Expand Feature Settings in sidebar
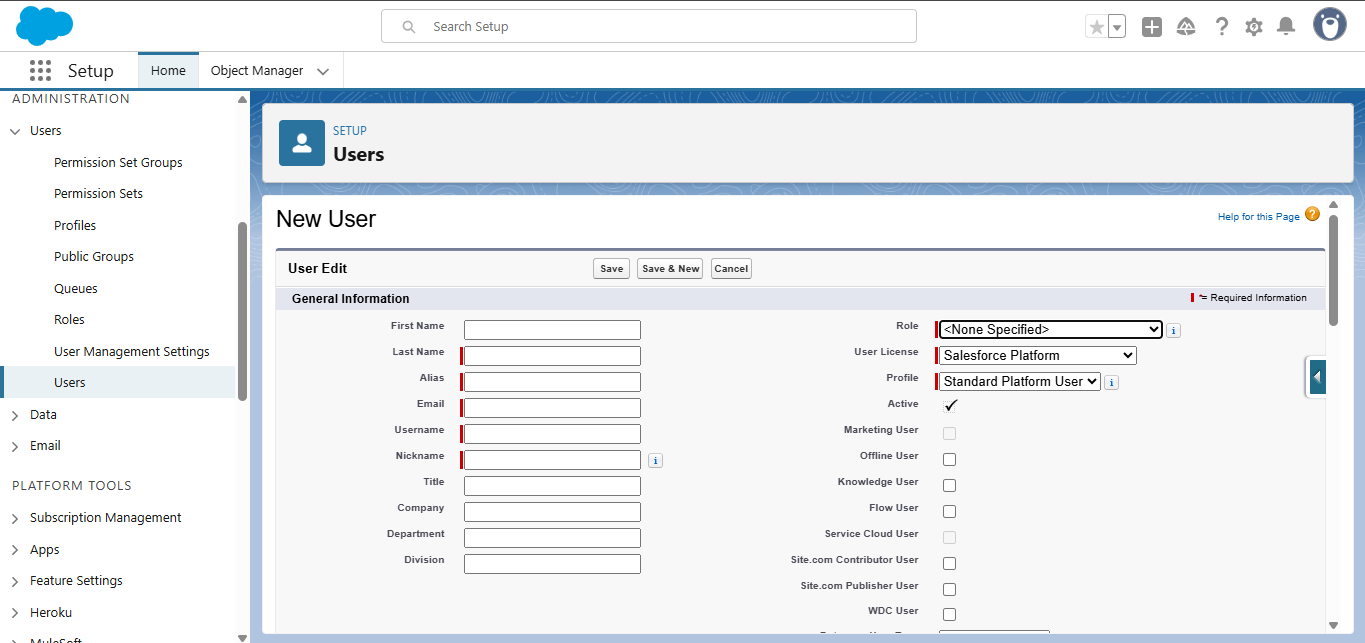This screenshot has height=643, width=1365. tap(15, 581)
